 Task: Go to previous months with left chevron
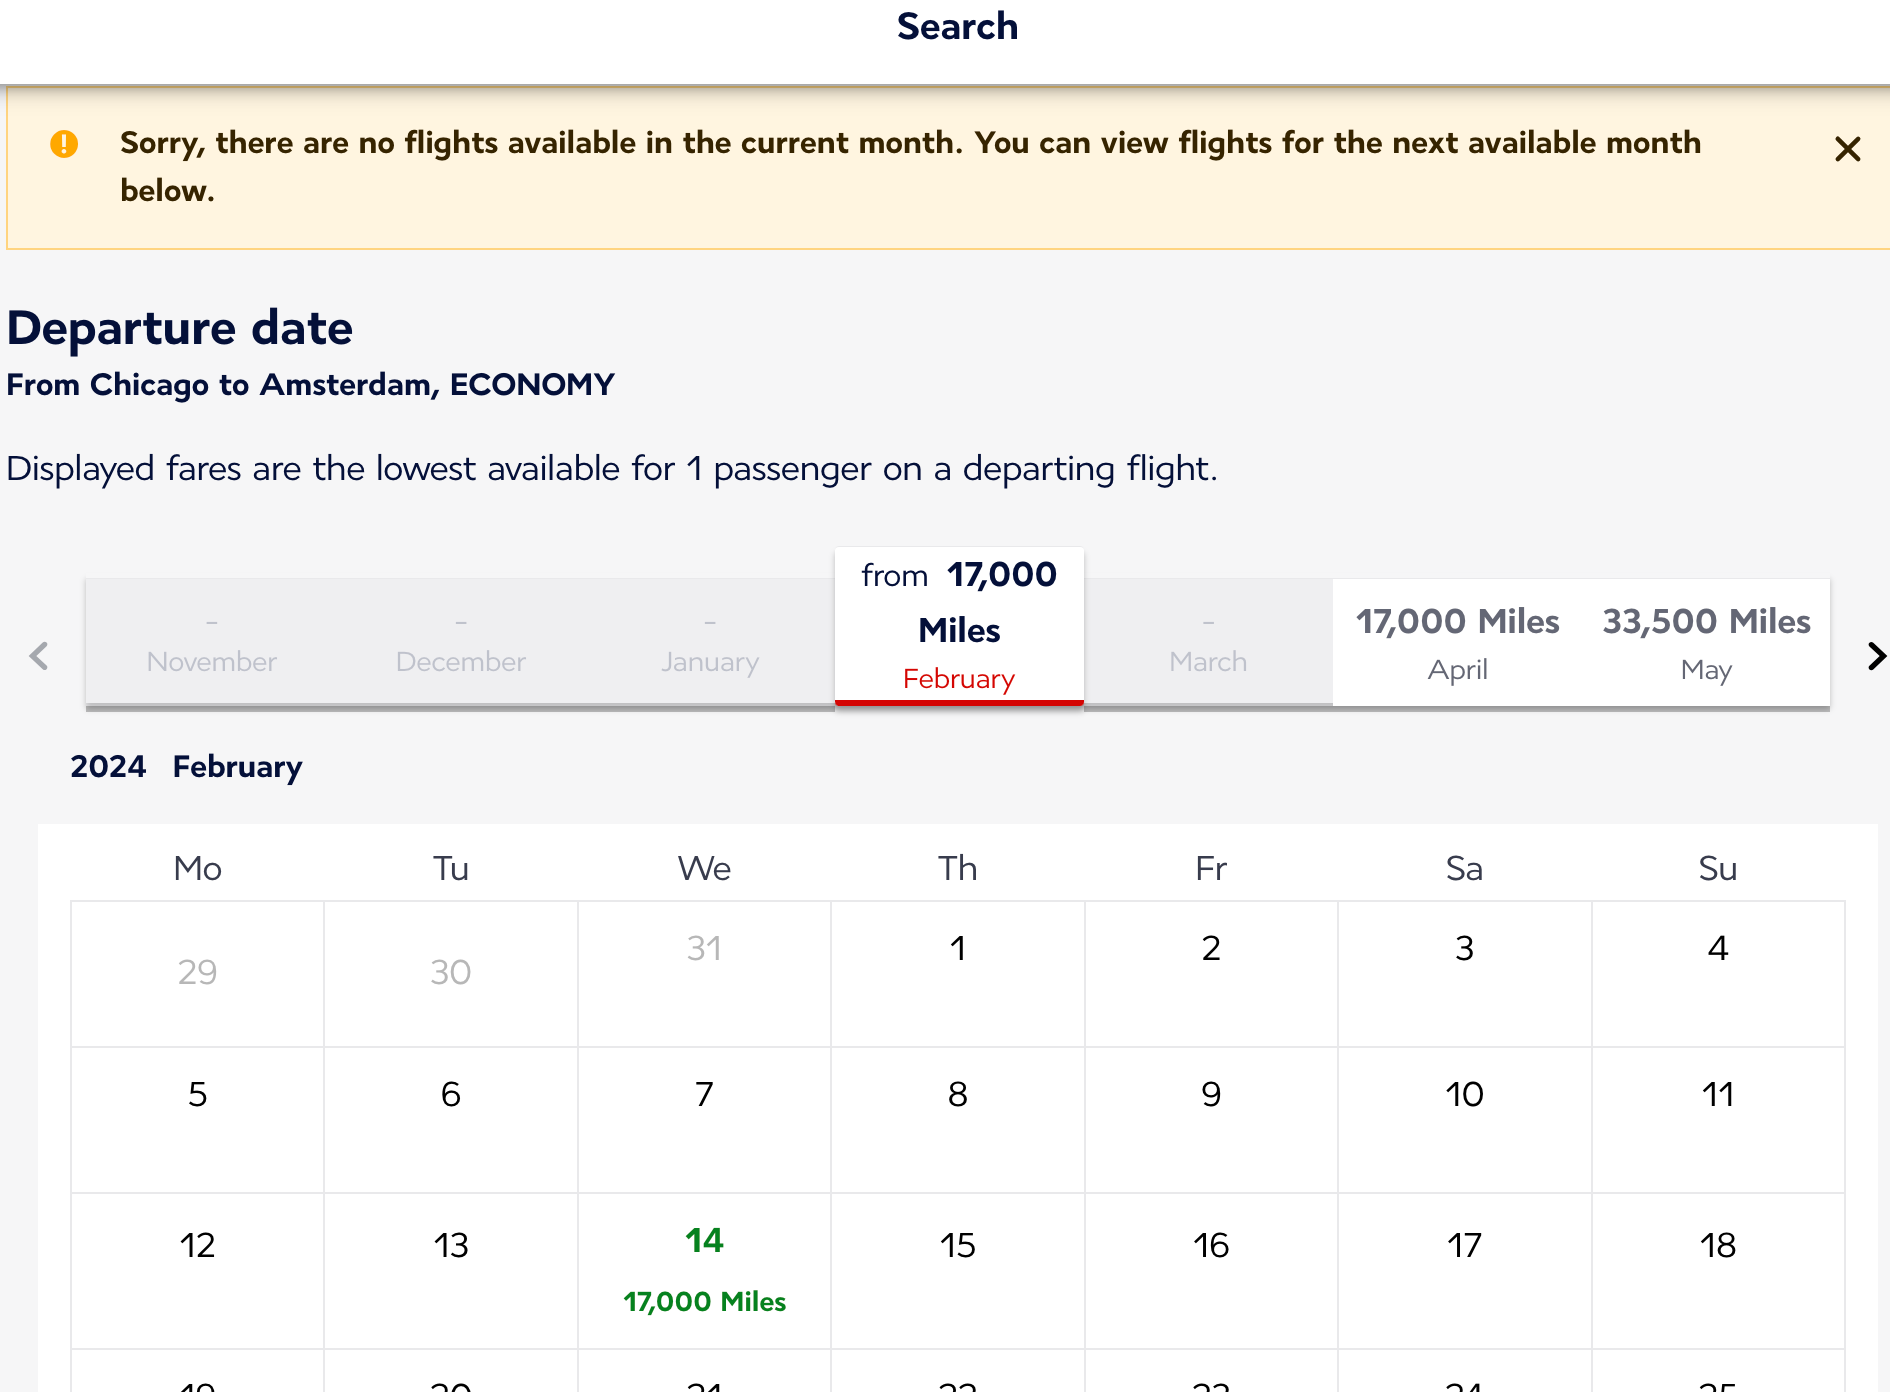click(x=39, y=656)
